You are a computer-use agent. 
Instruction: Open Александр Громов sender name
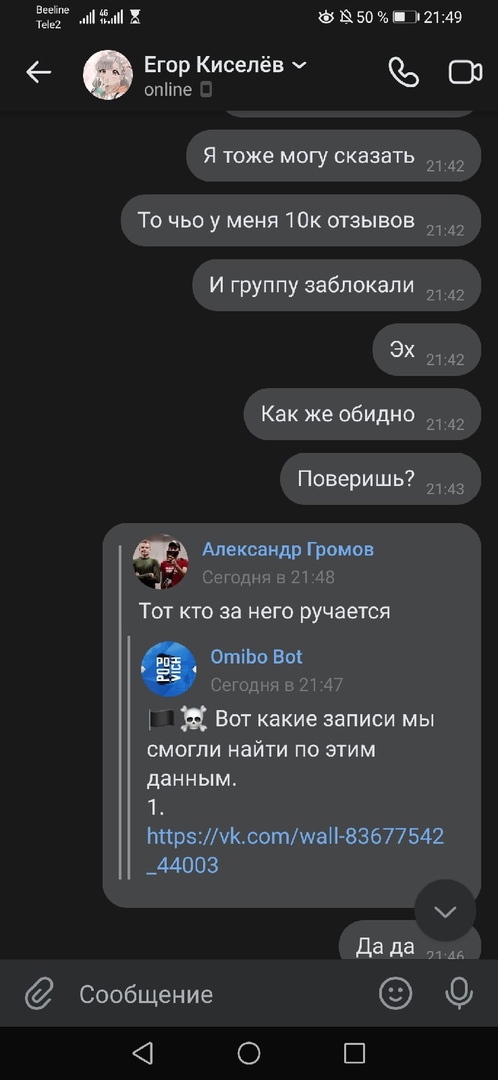pyautogui.click(x=288, y=550)
